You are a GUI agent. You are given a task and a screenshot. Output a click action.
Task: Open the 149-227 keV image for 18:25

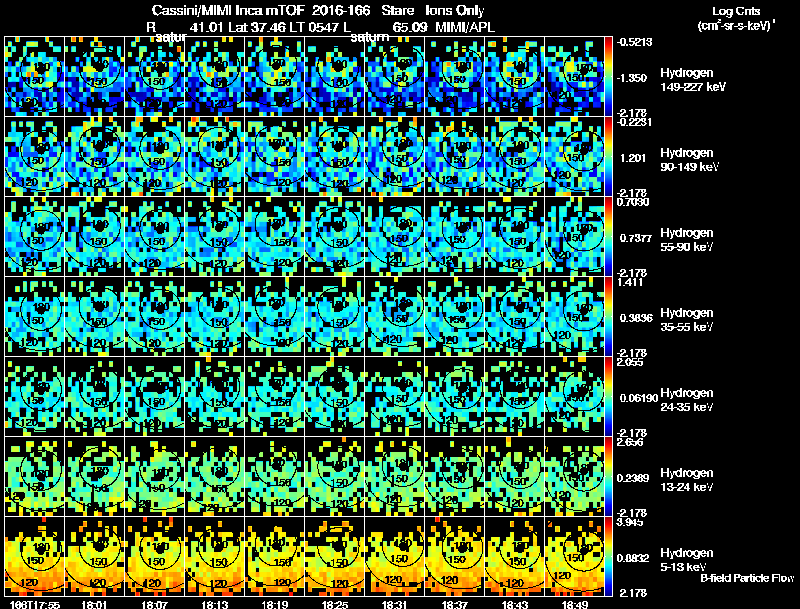click(335, 77)
